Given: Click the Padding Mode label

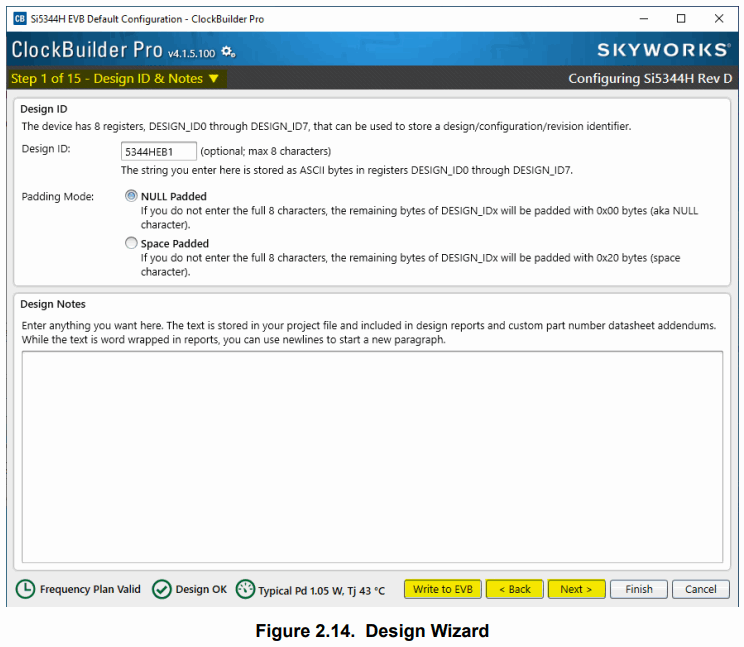Looking at the screenshot, I should click(x=58, y=196).
